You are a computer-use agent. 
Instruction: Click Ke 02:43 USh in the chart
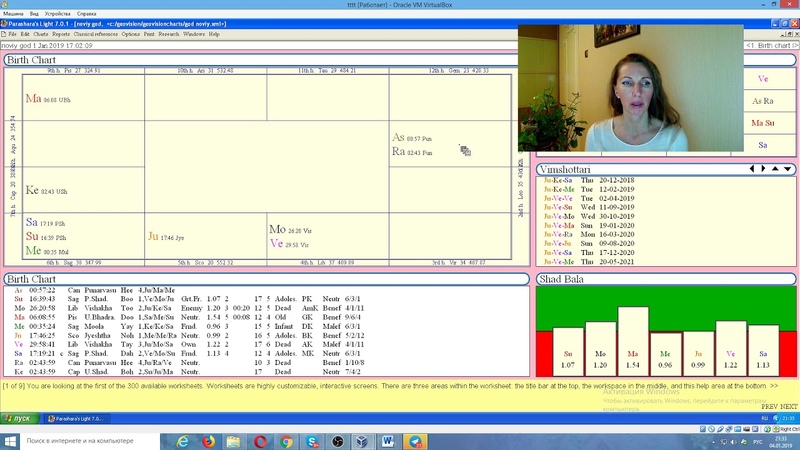(46, 190)
